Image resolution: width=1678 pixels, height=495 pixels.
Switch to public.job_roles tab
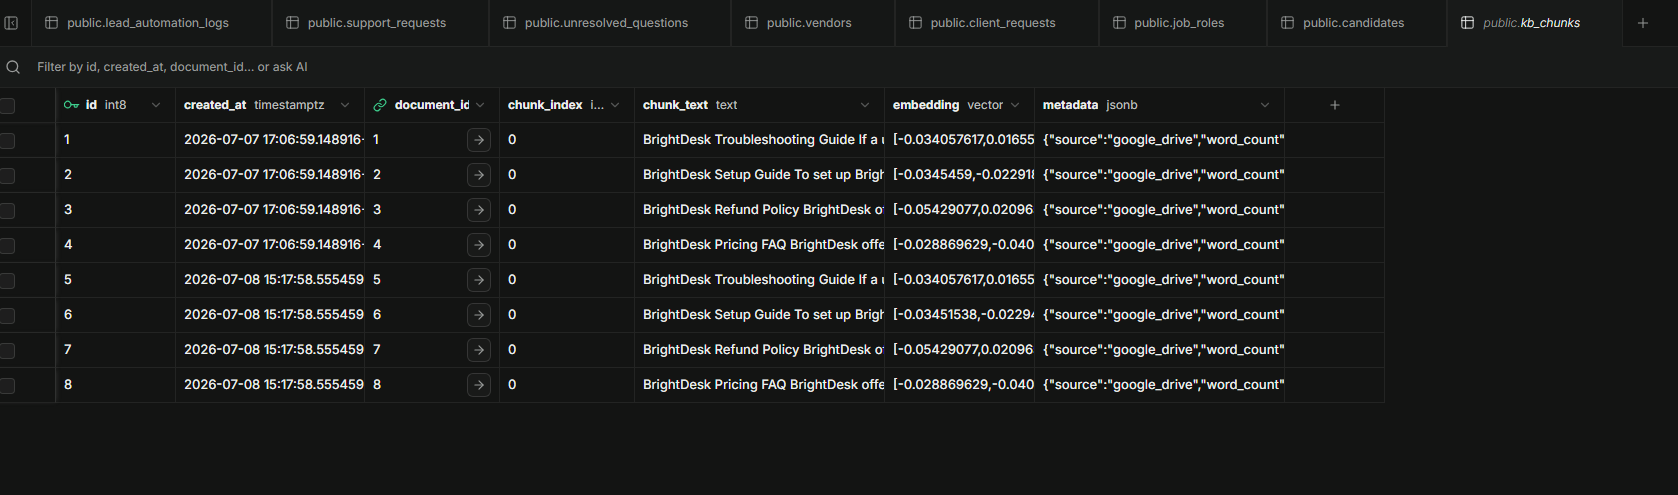pyautogui.click(x=1183, y=22)
